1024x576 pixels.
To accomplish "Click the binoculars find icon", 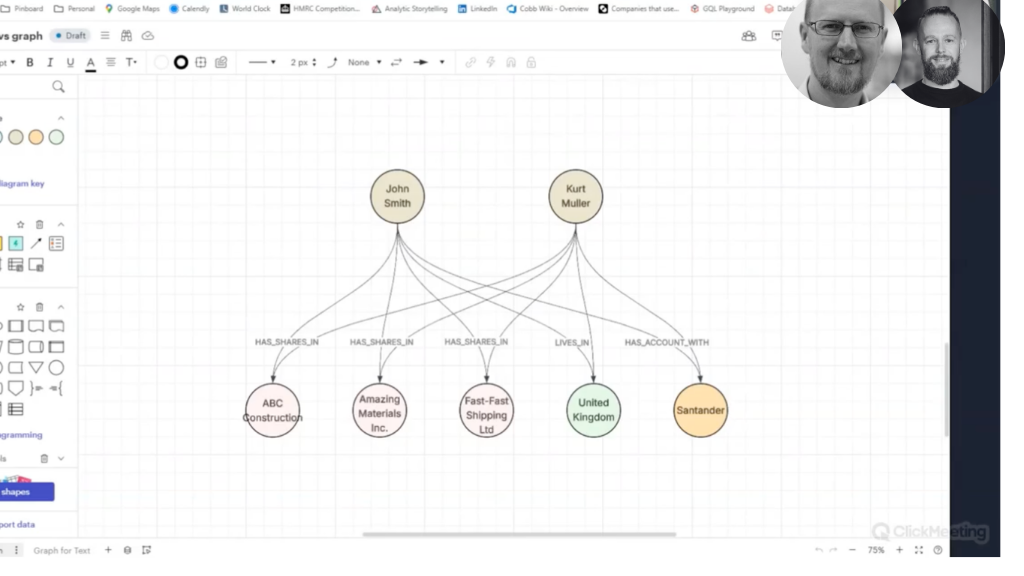I will point(126,35).
